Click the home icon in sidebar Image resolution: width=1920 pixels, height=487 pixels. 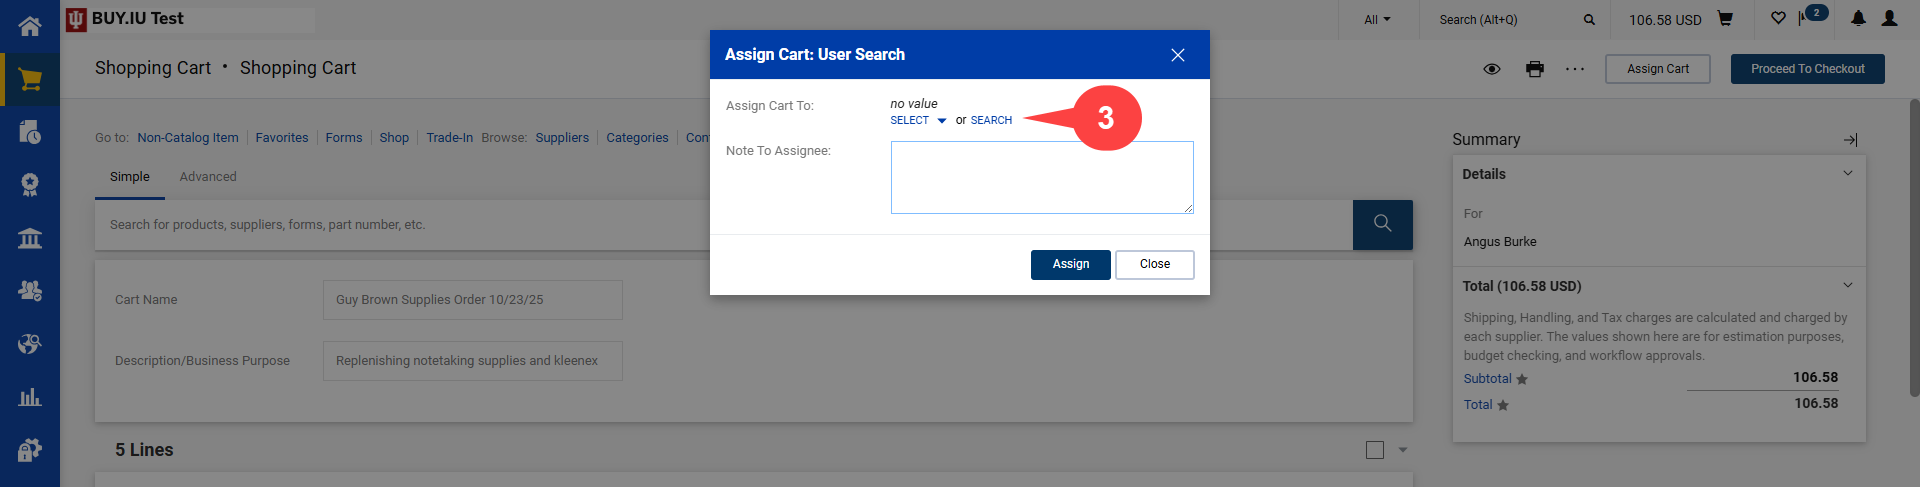pos(30,26)
